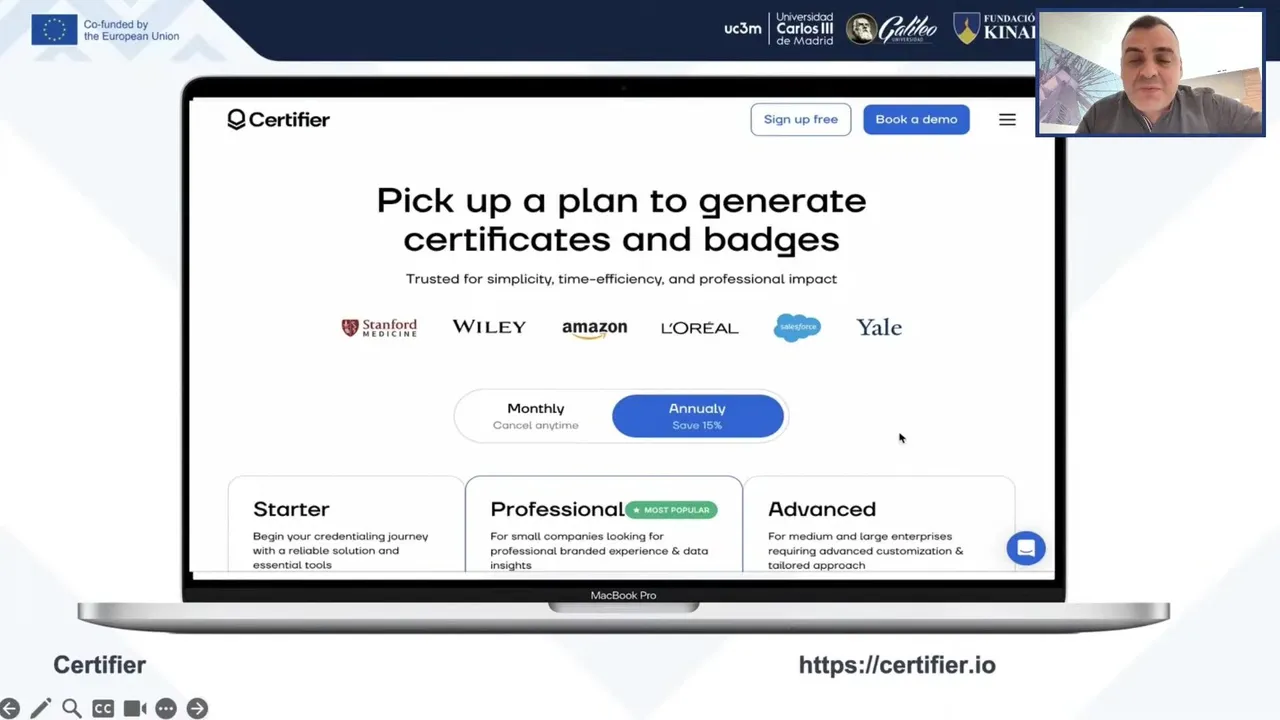Click 'Co-funded by the European Union' text
Screen dimensions: 1280x720
point(131,30)
